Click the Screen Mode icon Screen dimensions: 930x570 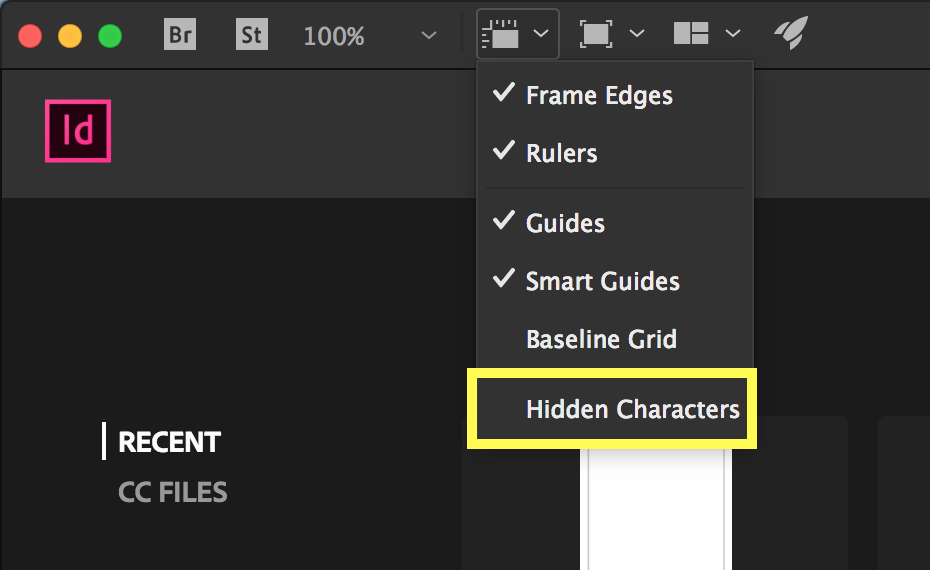596,35
